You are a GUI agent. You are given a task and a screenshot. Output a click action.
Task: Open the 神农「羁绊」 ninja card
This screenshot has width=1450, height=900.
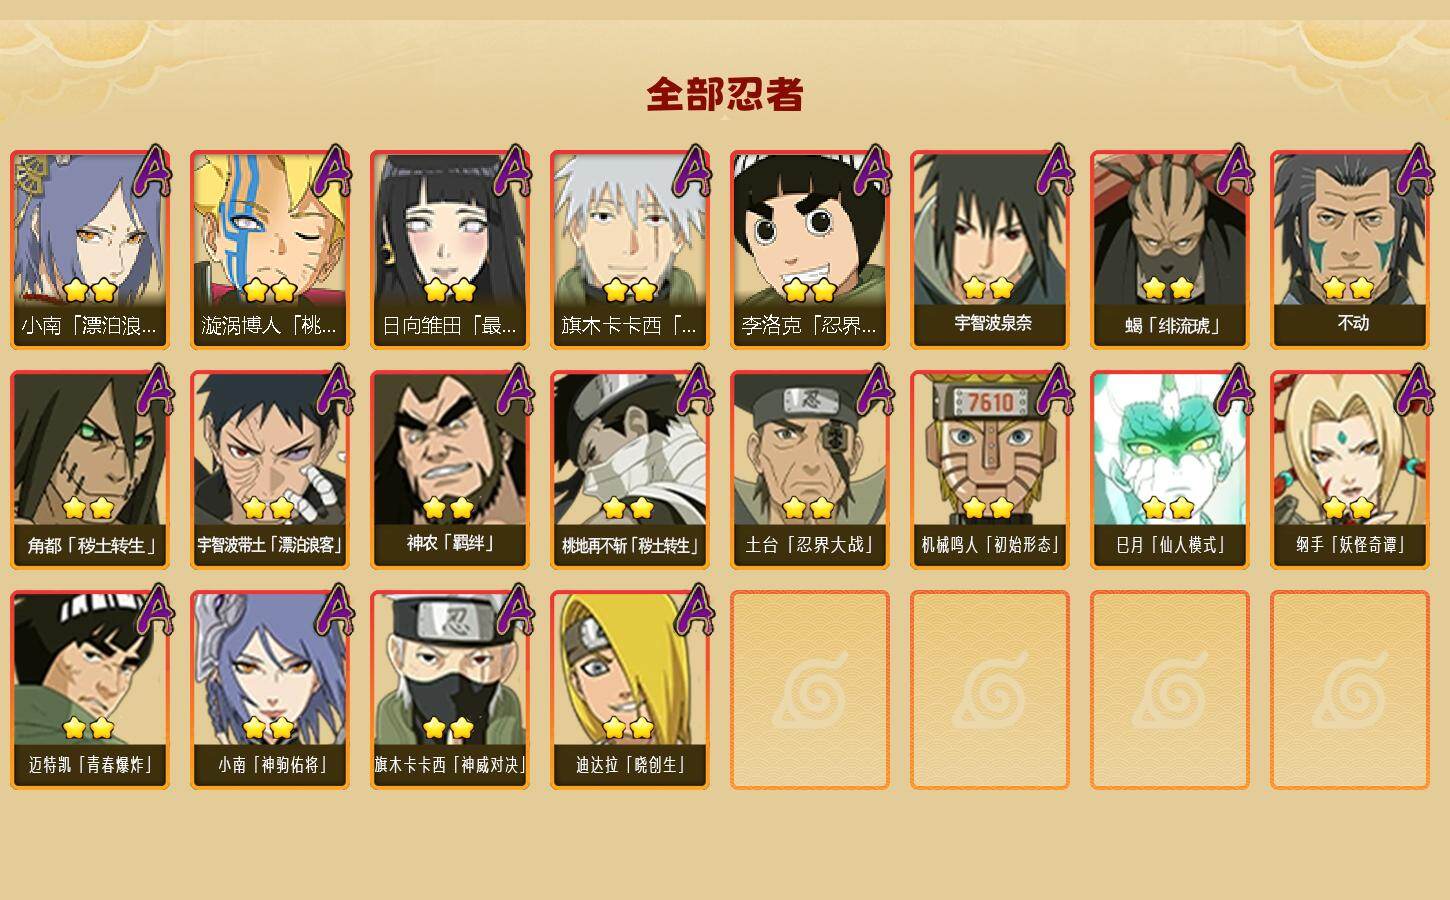tap(450, 470)
